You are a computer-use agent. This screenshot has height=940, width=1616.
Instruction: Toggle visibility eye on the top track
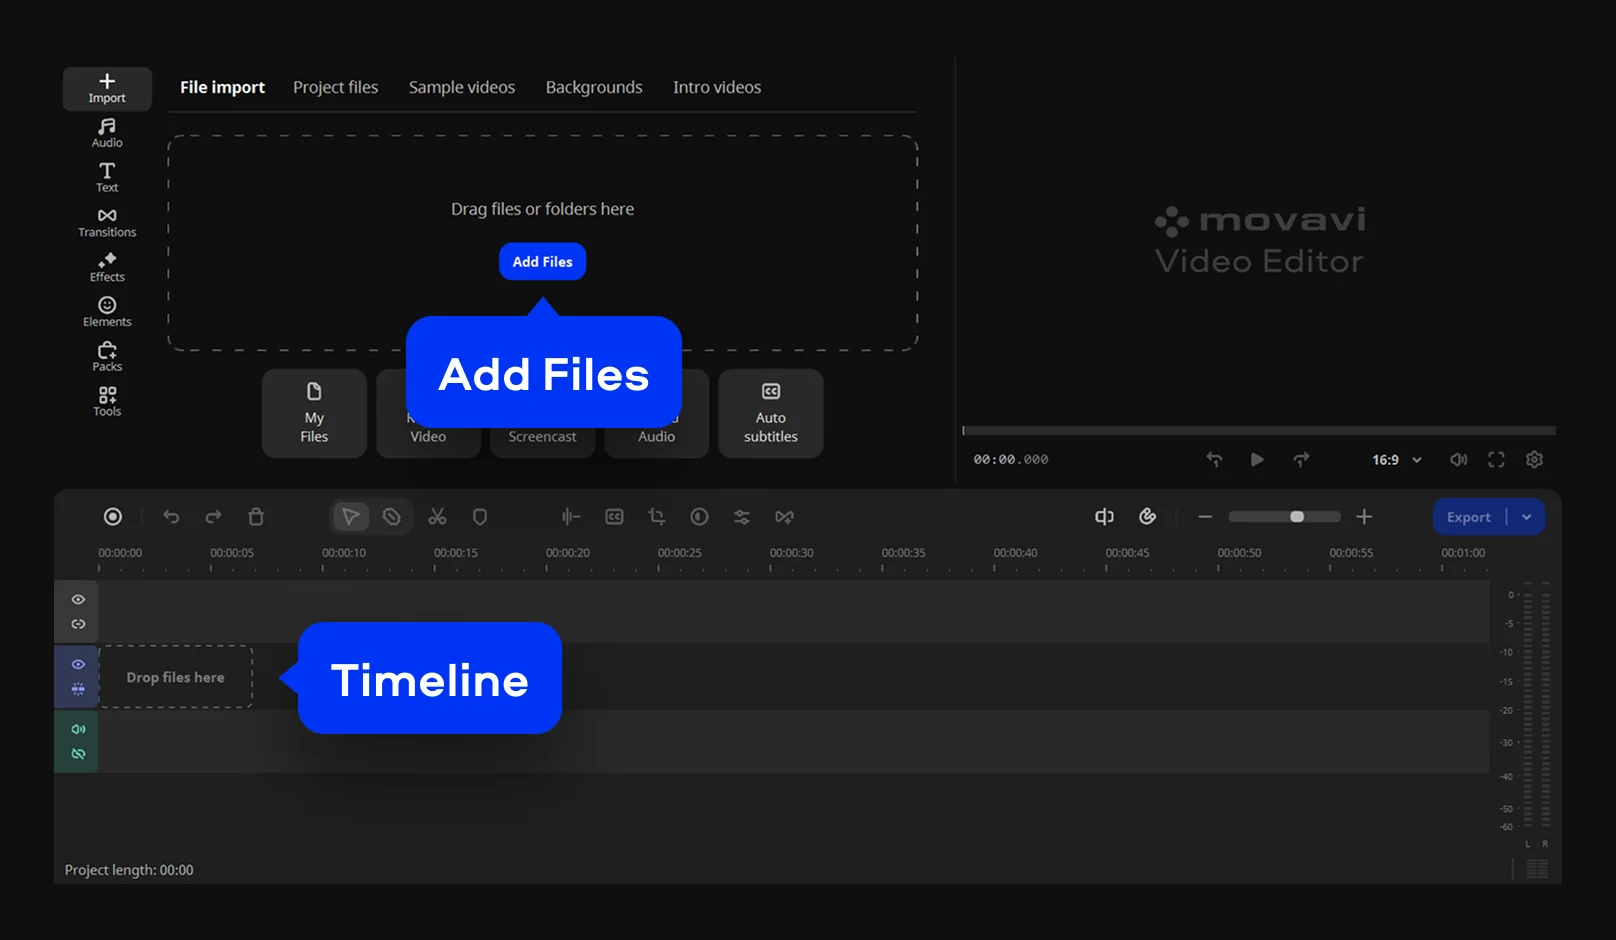point(78,599)
